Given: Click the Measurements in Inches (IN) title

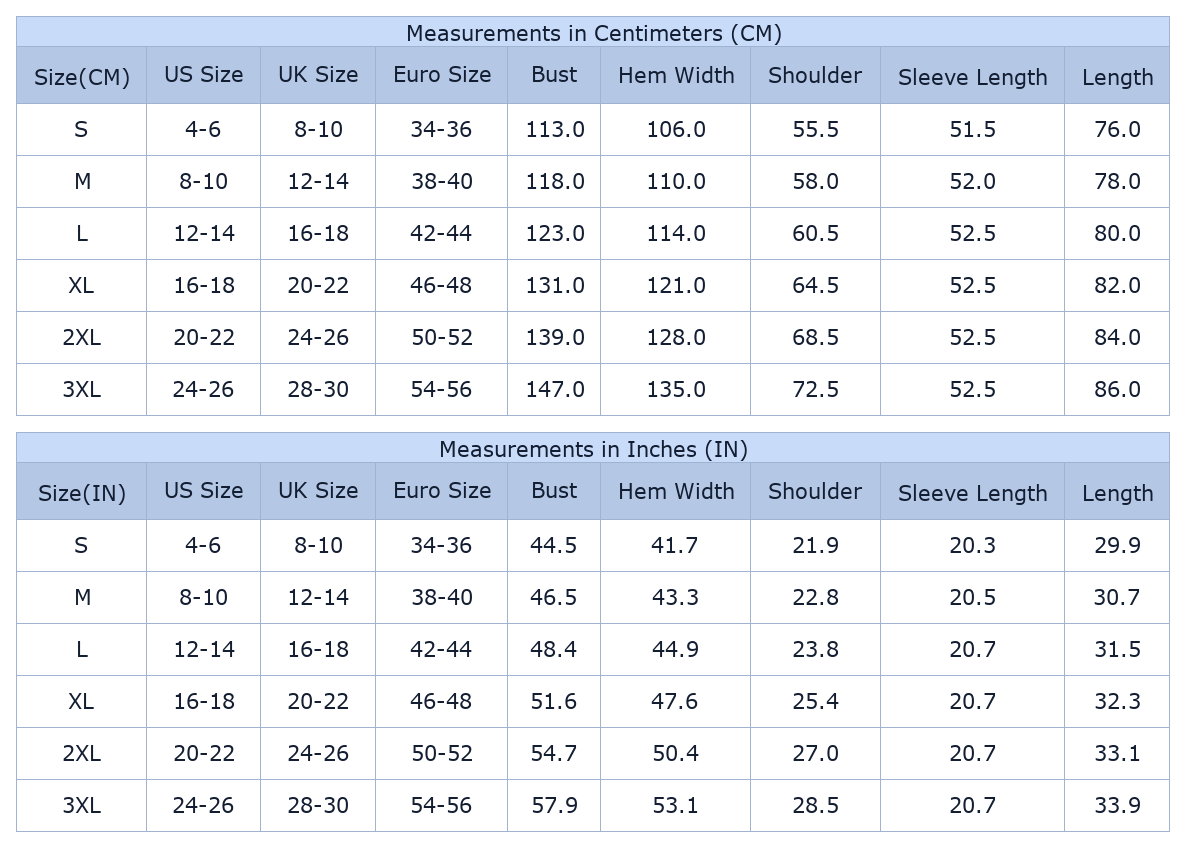Looking at the screenshot, I should 593,449.
